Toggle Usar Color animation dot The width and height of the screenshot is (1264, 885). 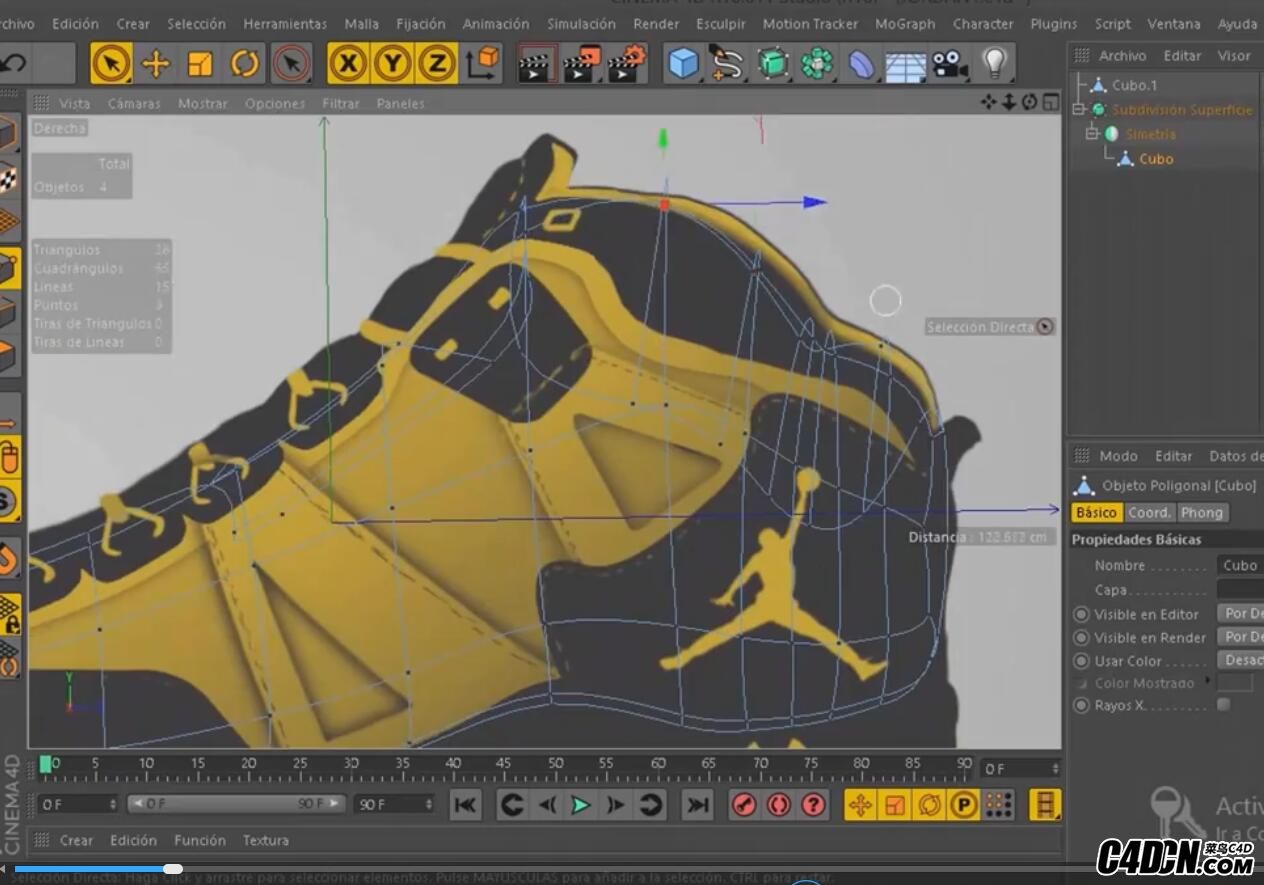tap(1081, 660)
